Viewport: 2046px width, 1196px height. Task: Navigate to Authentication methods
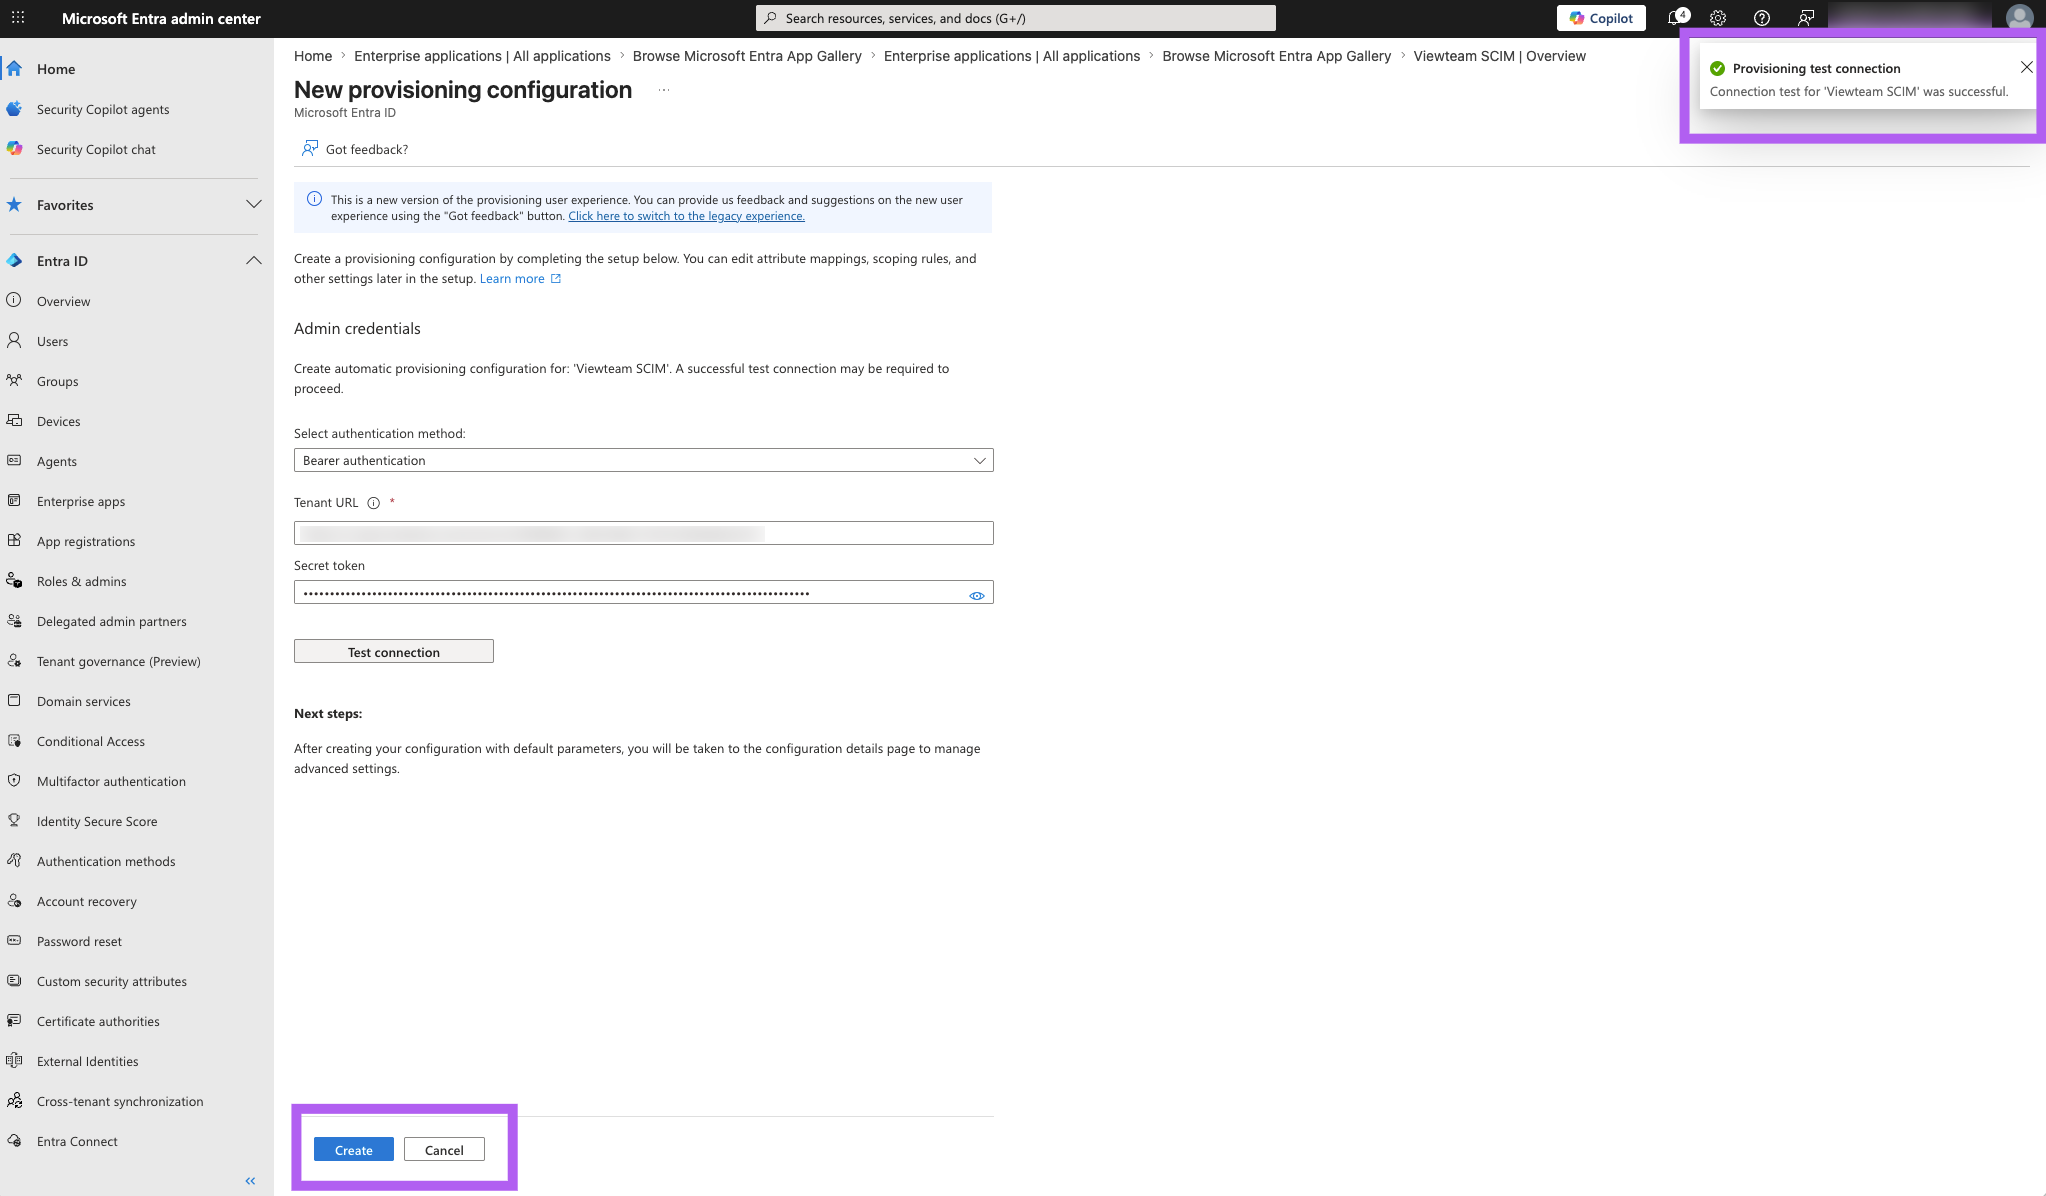tap(106, 861)
